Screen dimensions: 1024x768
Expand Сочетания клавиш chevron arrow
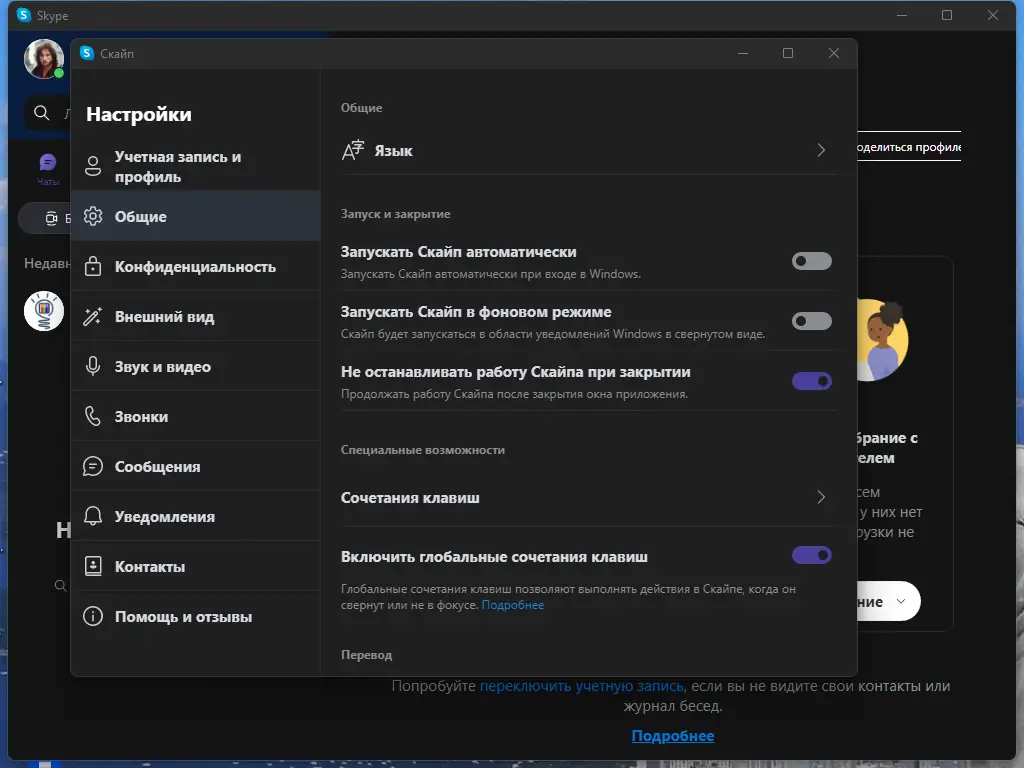[821, 497]
